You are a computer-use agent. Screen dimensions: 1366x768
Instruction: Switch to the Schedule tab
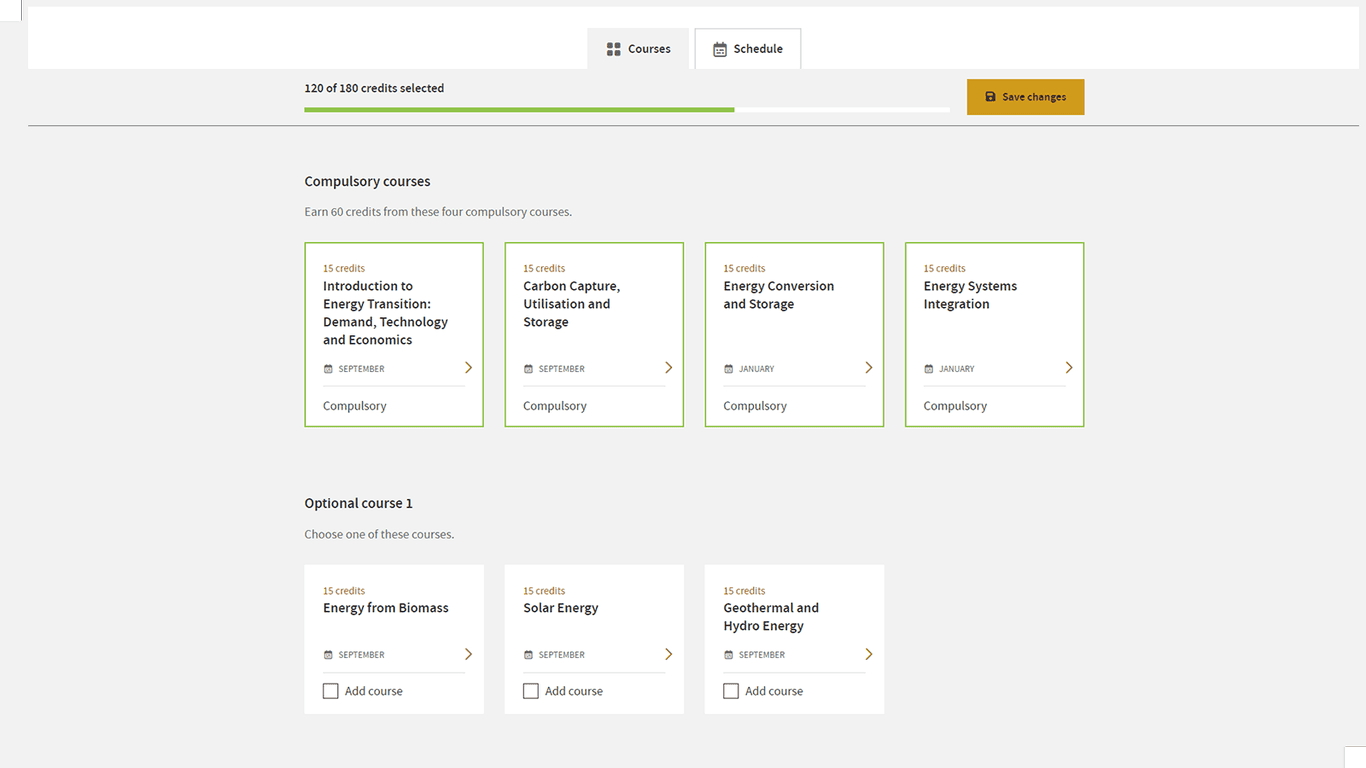tap(748, 49)
